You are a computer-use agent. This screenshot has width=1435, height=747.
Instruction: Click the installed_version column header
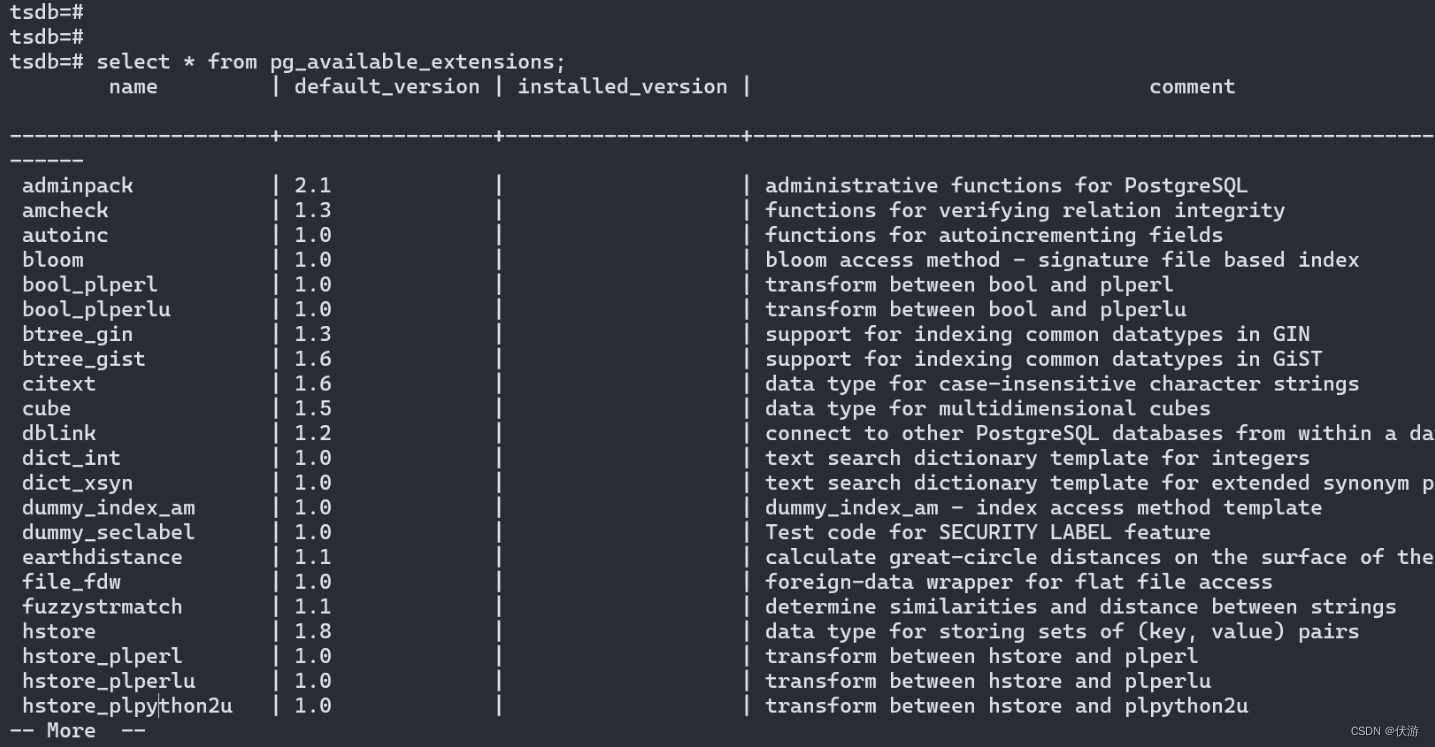pyautogui.click(x=622, y=87)
